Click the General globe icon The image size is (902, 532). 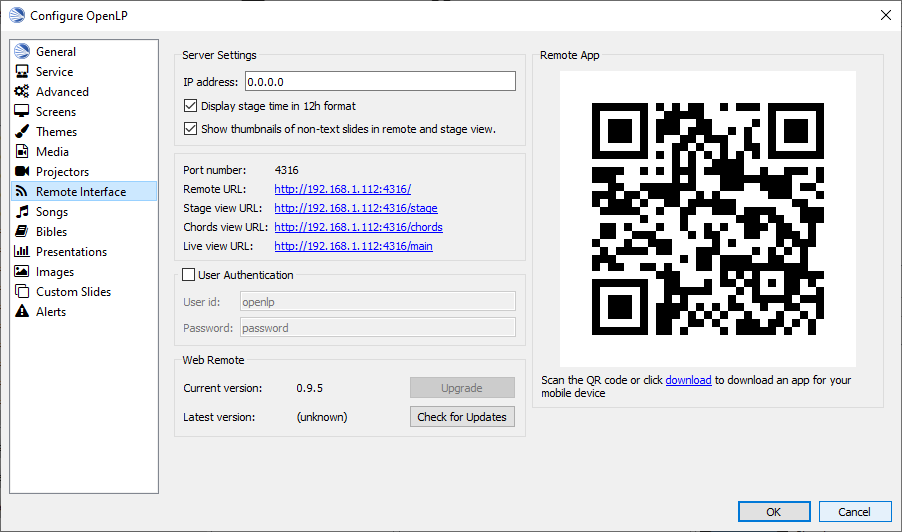pyautogui.click(x=22, y=51)
